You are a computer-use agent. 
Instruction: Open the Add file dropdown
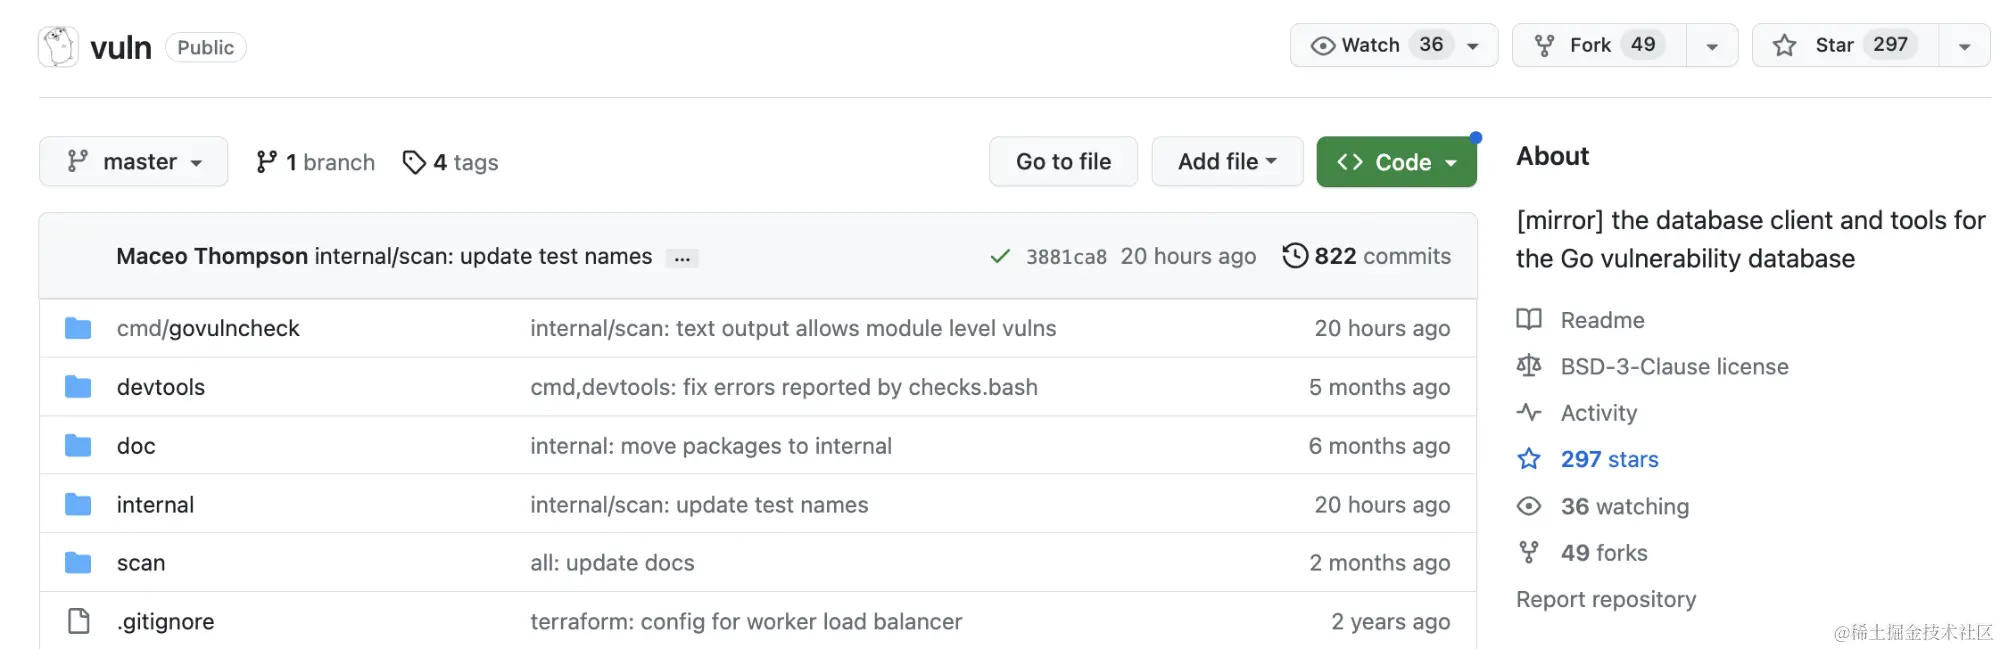(x=1227, y=161)
